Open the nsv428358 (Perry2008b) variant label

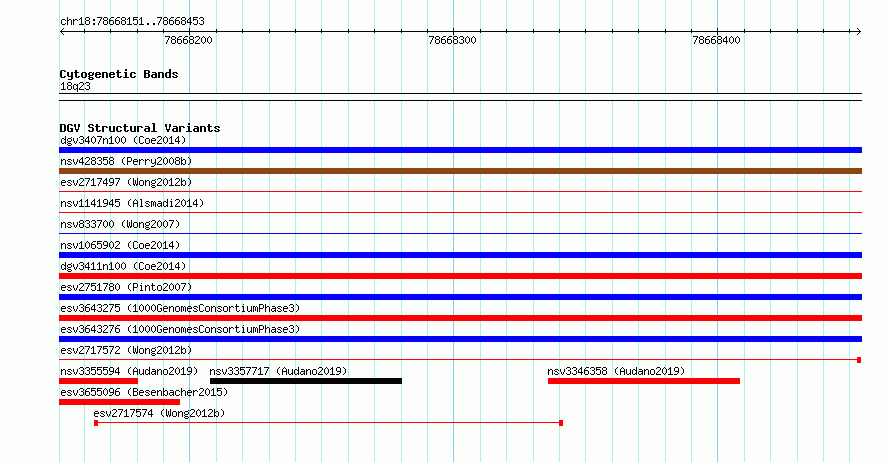click(126, 161)
